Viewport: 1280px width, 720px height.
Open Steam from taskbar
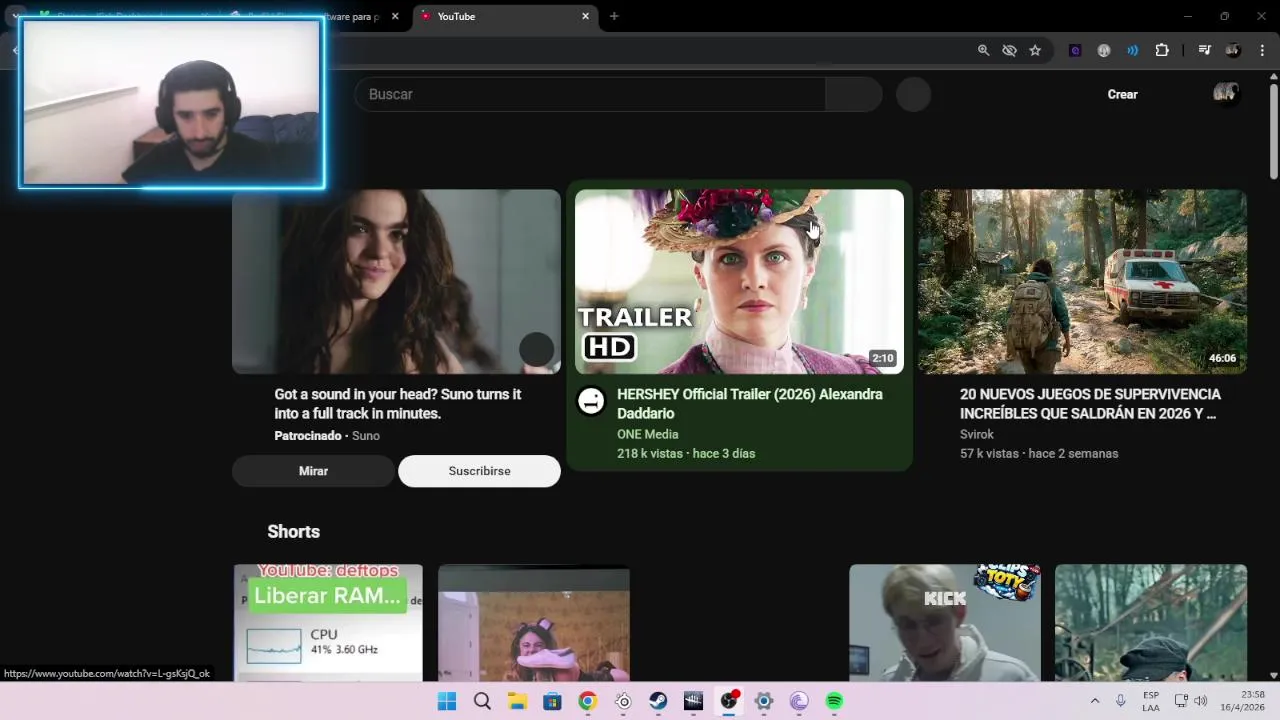pyautogui.click(x=658, y=701)
